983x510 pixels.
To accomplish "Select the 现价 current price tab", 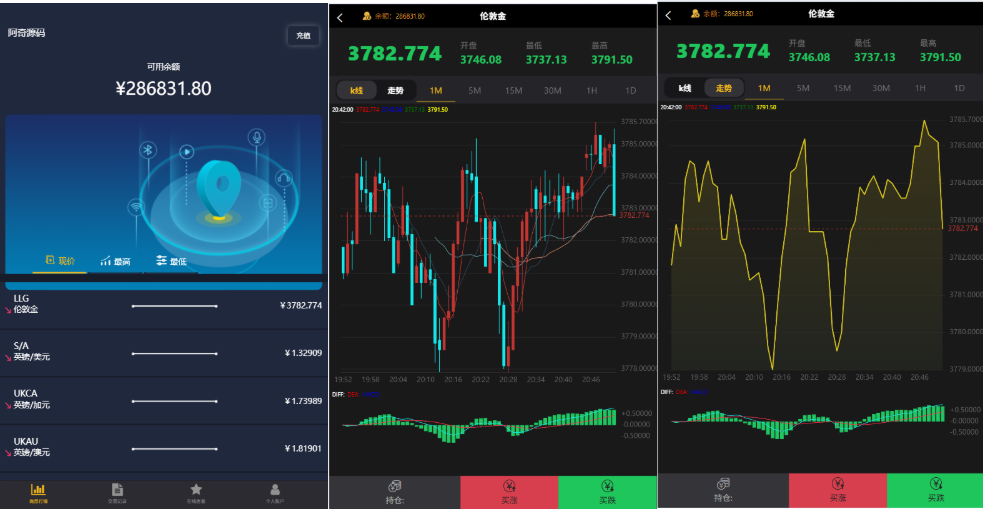I will pyautogui.click(x=60, y=261).
